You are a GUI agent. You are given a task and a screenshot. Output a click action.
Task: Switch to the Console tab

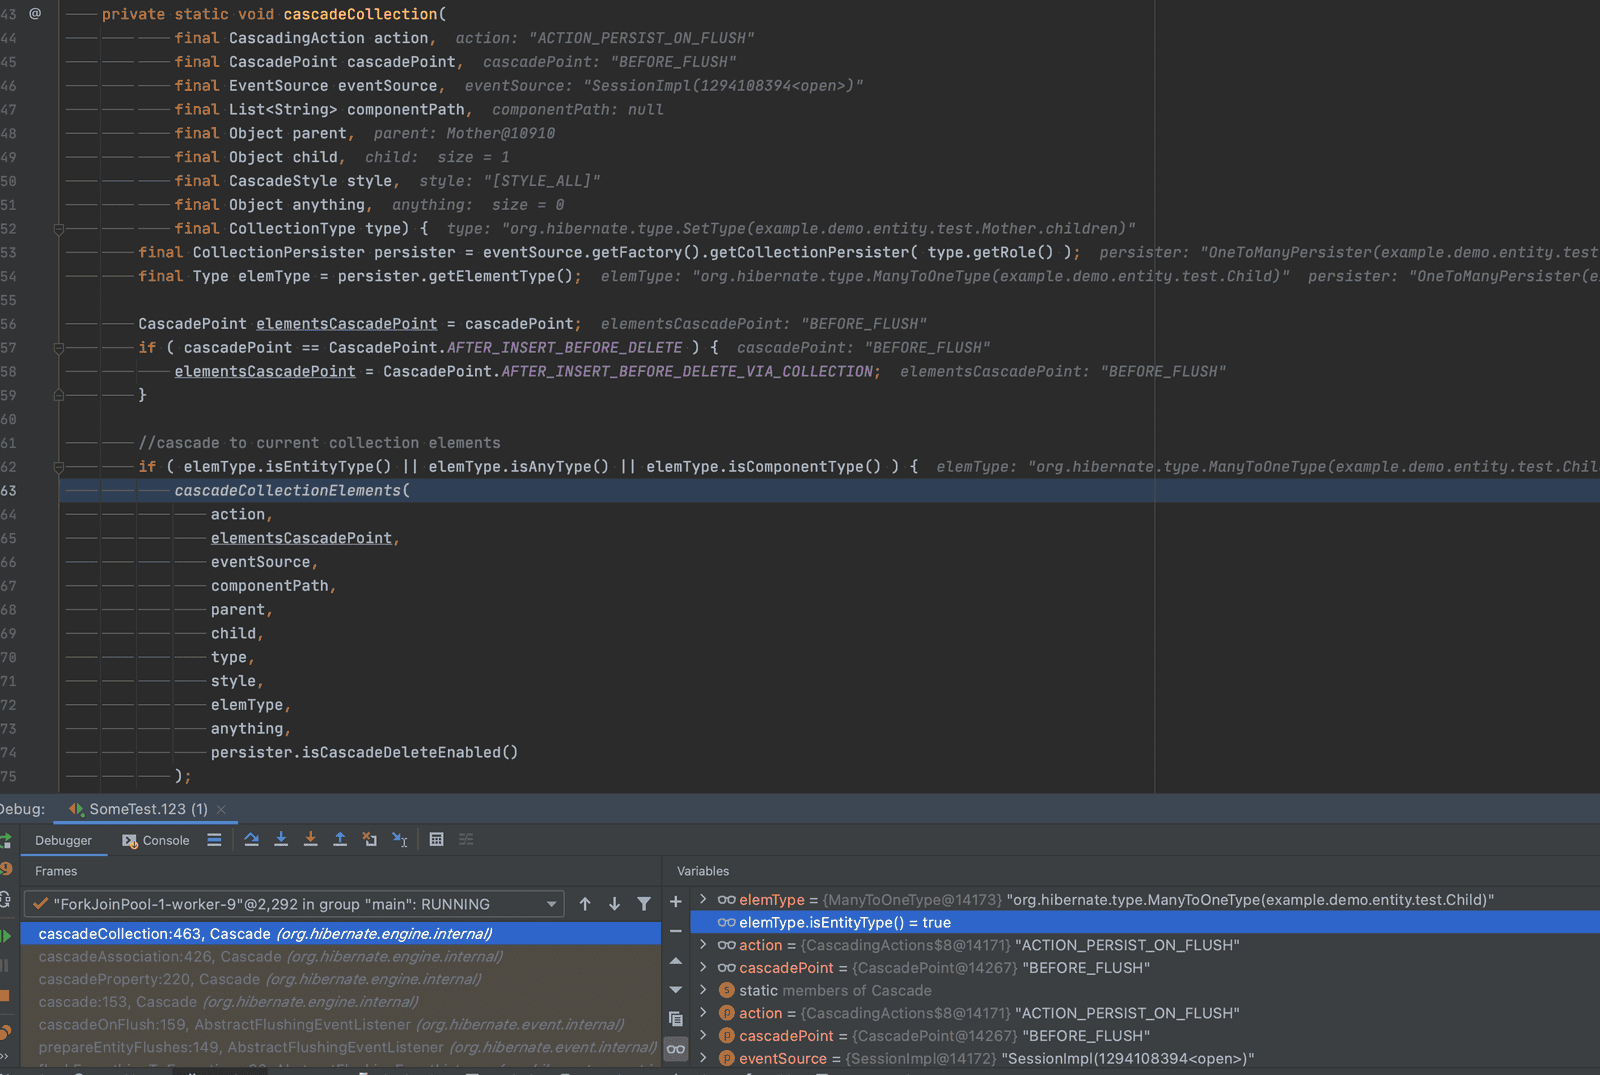(x=156, y=841)
